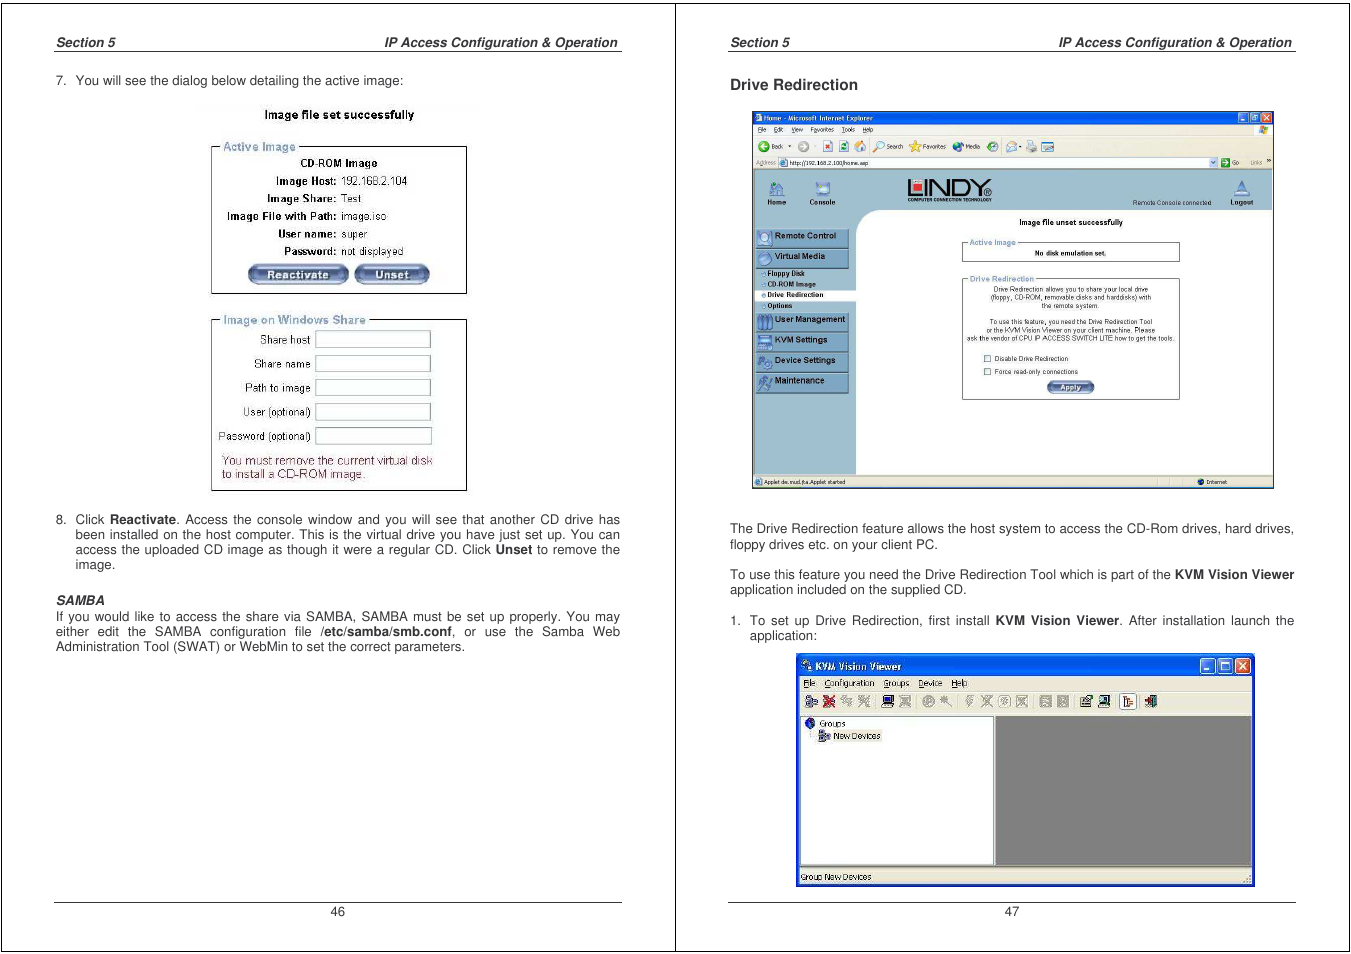
Task: Click the add group icon in KVM Viewer toolbar
Action: coord(811,701)
